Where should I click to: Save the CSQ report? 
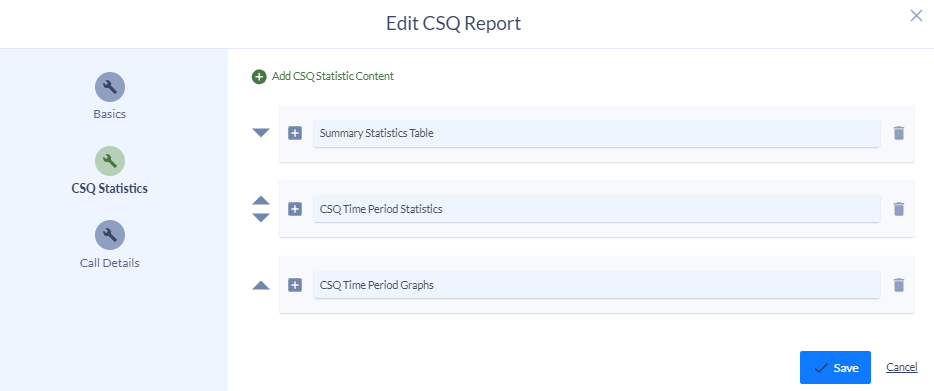(x=835, y=367)
